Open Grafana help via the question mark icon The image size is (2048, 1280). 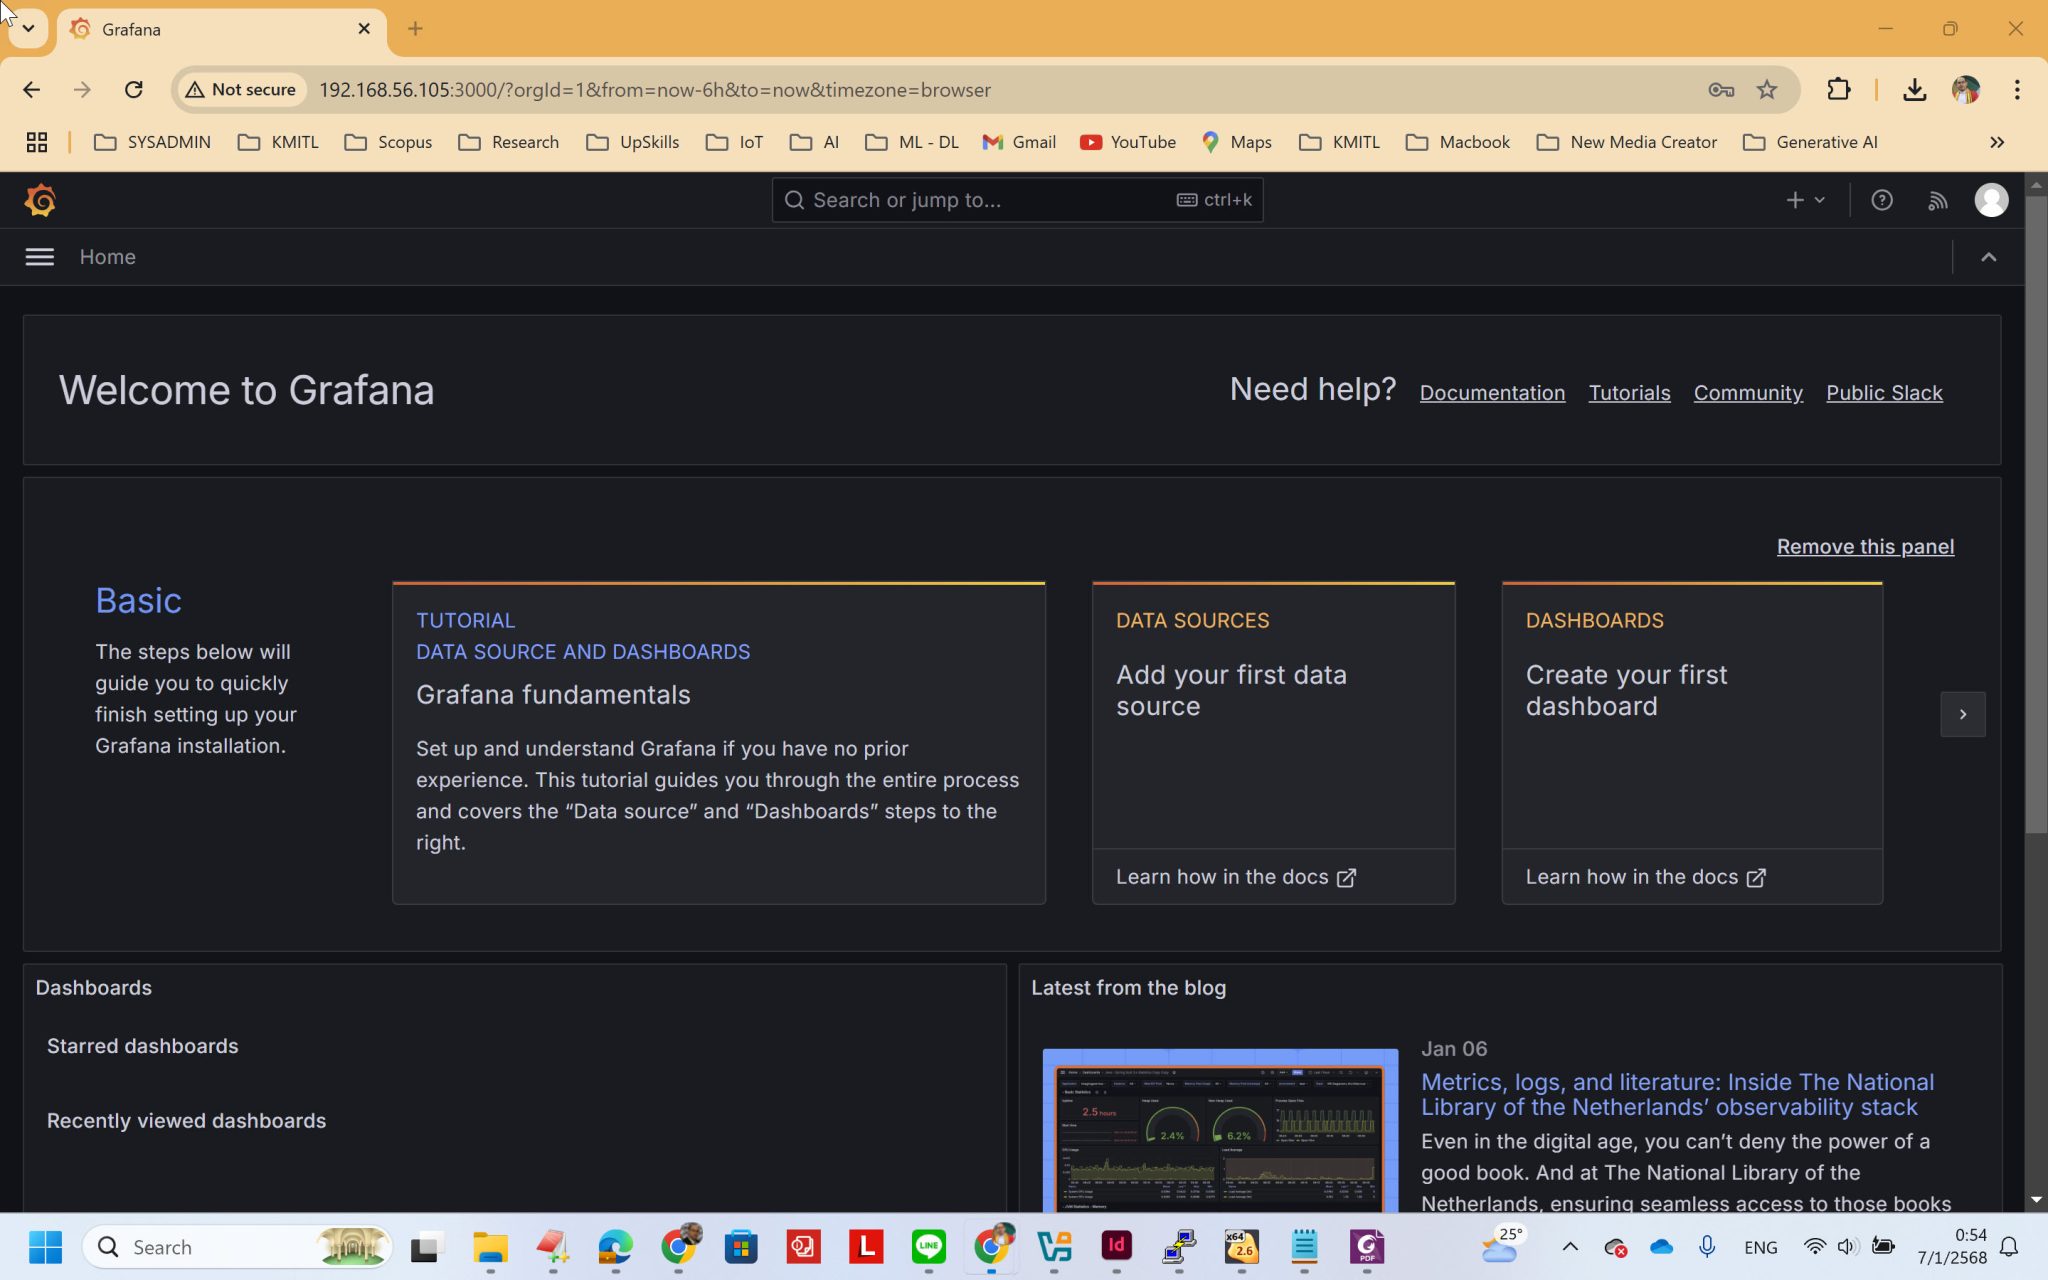point(1883,200)
